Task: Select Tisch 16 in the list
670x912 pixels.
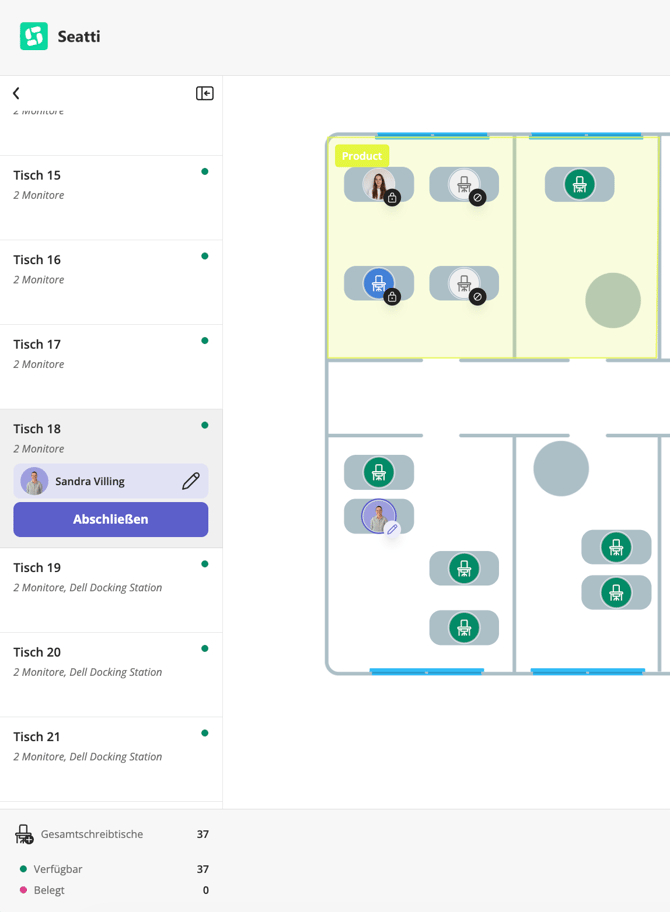Action: [111, 282]
